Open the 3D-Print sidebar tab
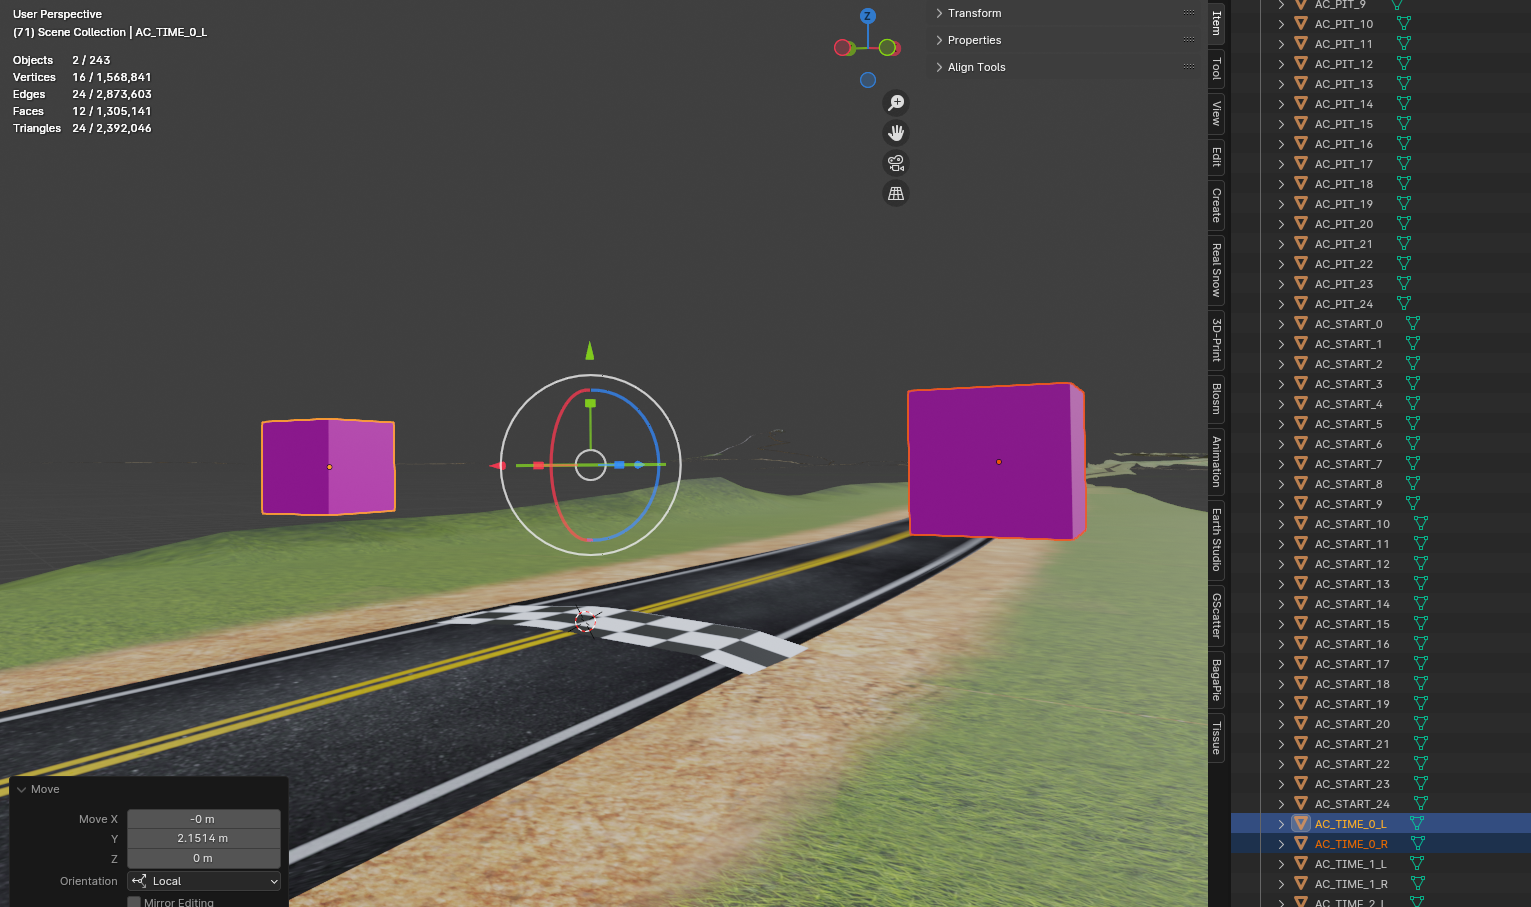Image resolution: width=1531 pixels, height=907 pixels. click(1217, 339)
